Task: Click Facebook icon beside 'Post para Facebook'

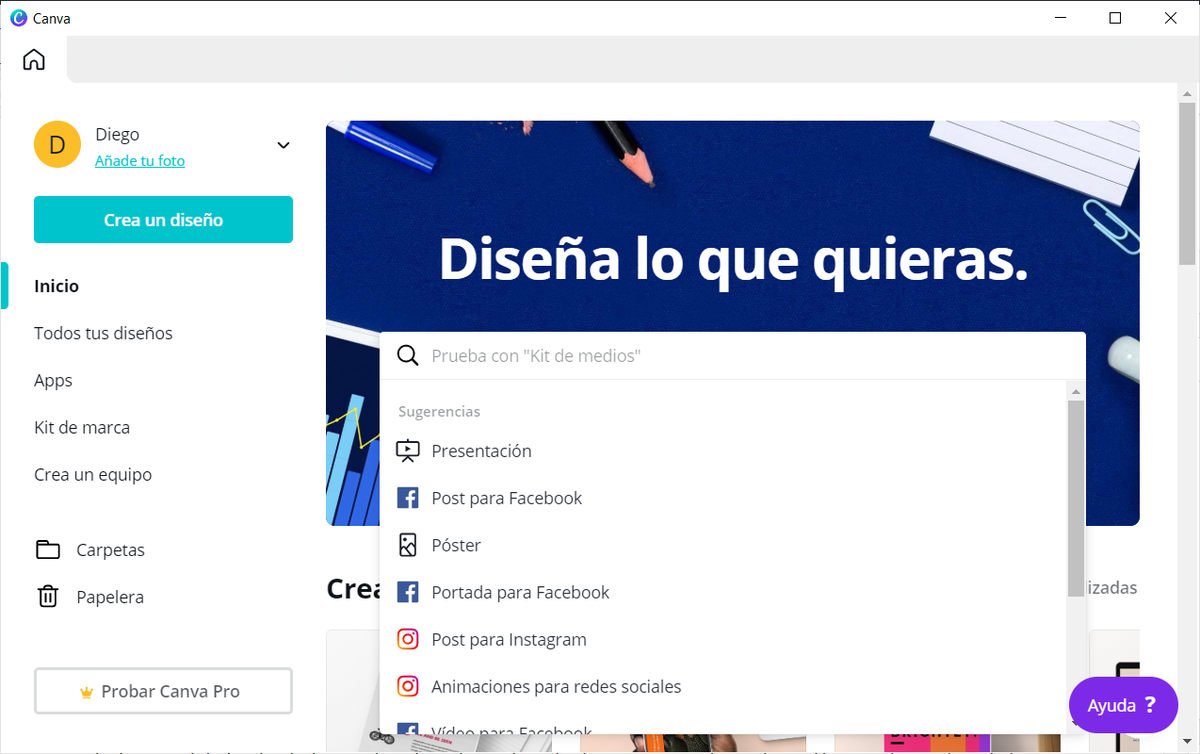Action: click(x=408, y=498)
